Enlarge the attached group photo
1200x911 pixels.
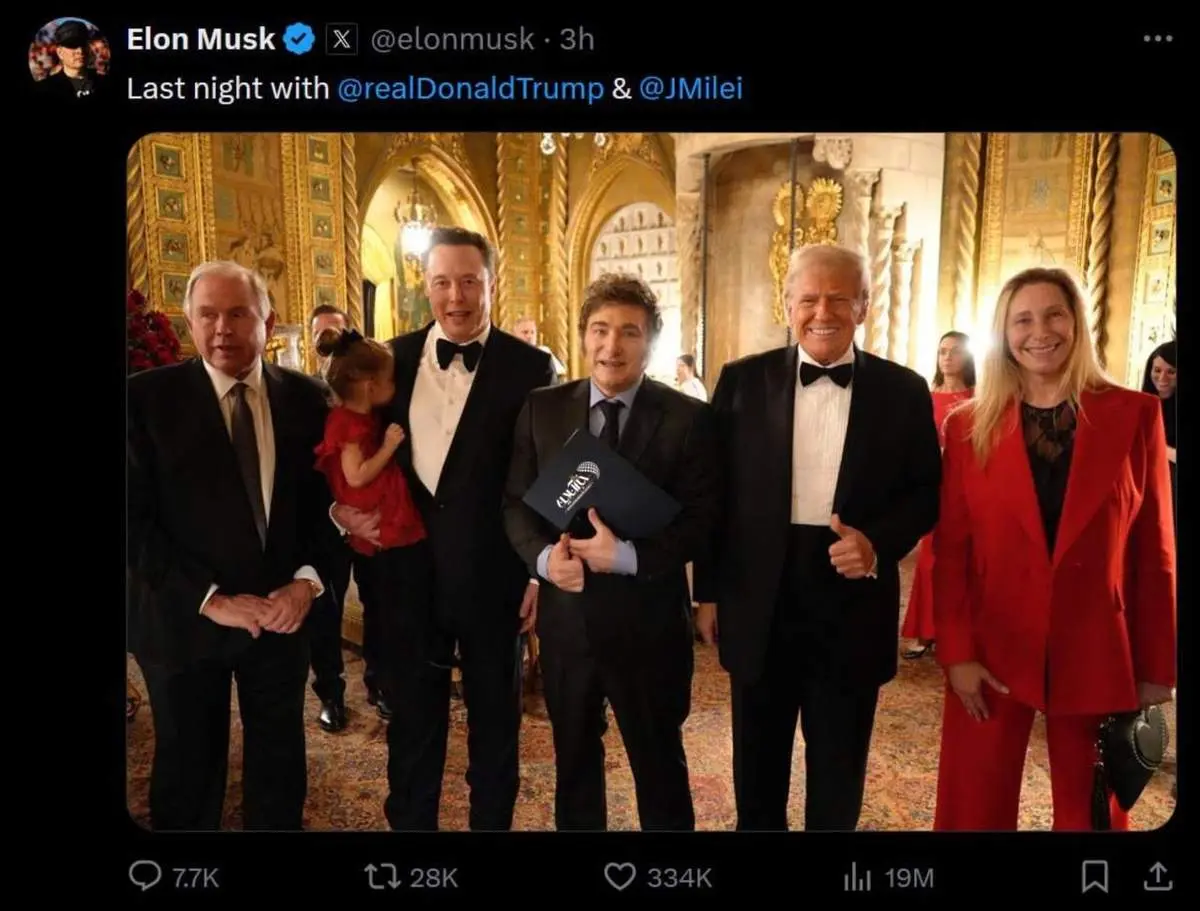coord(651,481)
